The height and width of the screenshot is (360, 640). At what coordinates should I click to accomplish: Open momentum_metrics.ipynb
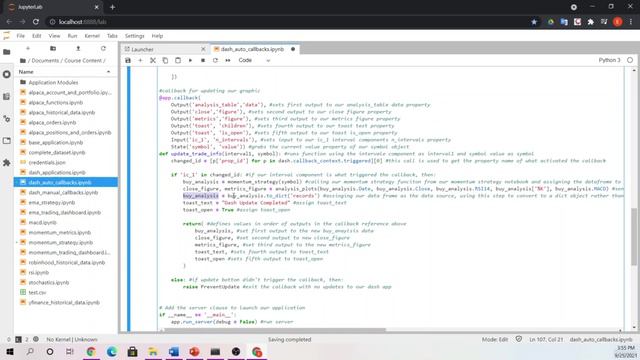tap(60, 232)
